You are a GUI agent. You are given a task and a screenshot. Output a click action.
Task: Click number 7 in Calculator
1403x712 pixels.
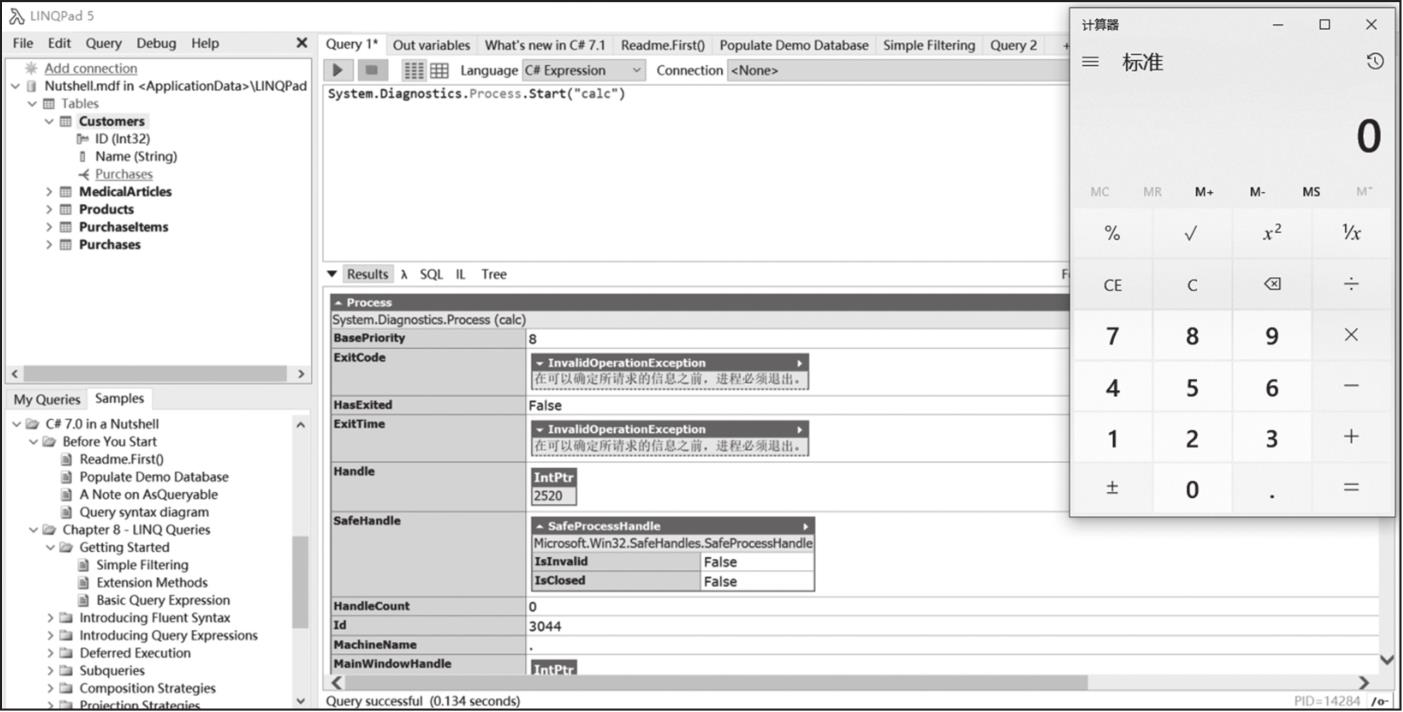point(1112,335)
